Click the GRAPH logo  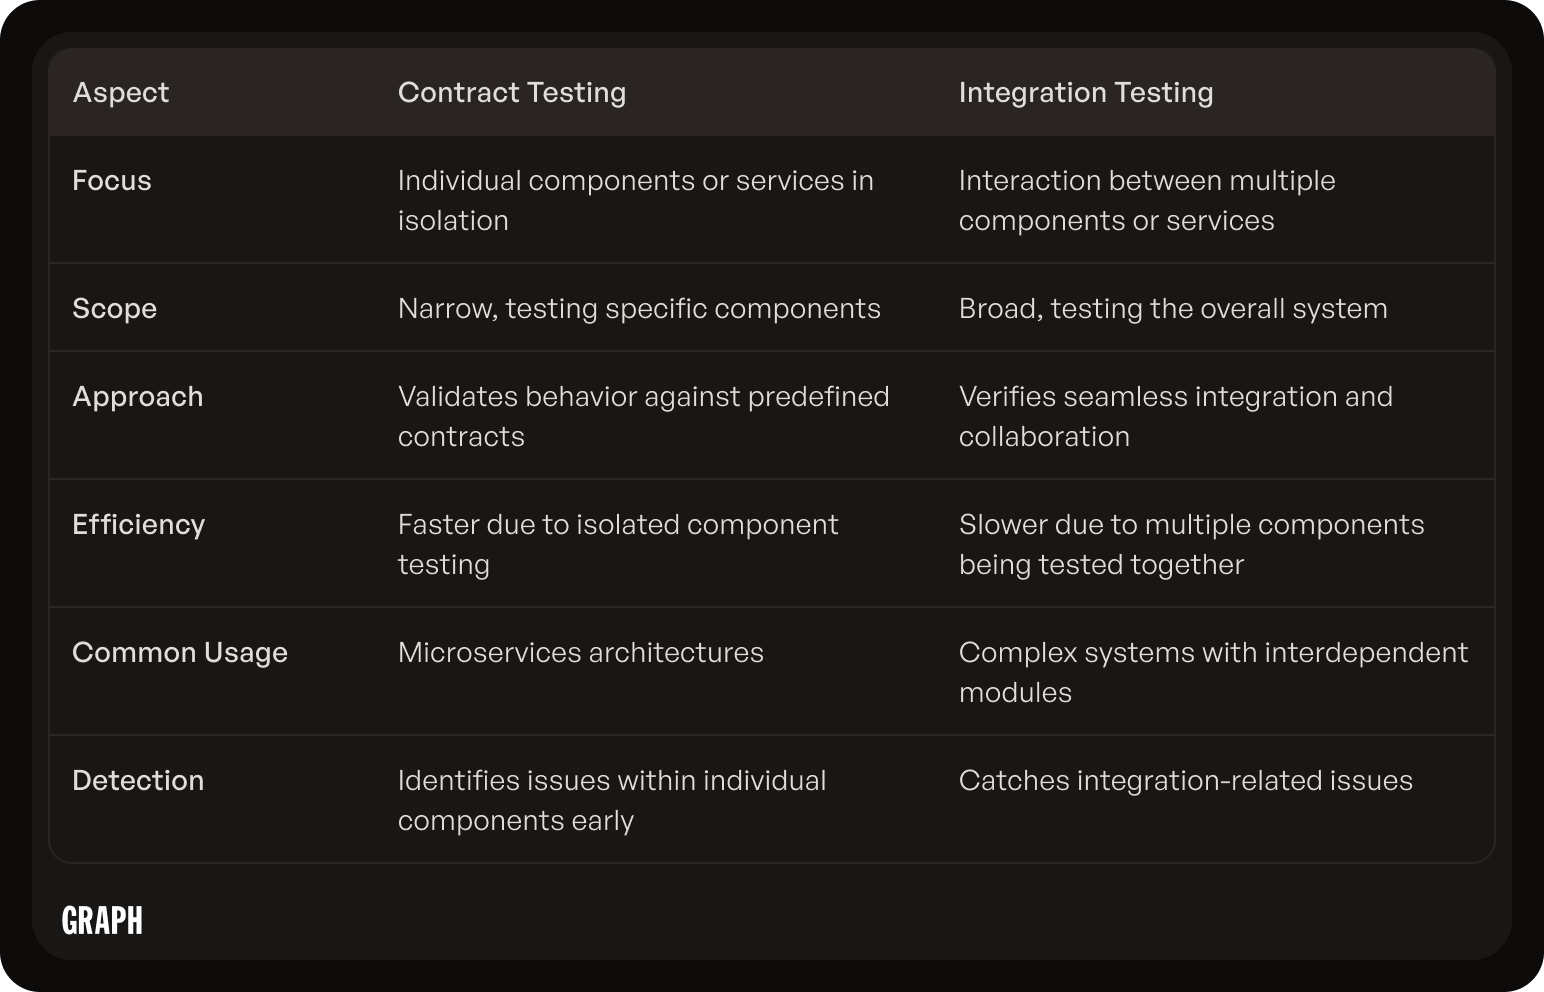point(102,920)
